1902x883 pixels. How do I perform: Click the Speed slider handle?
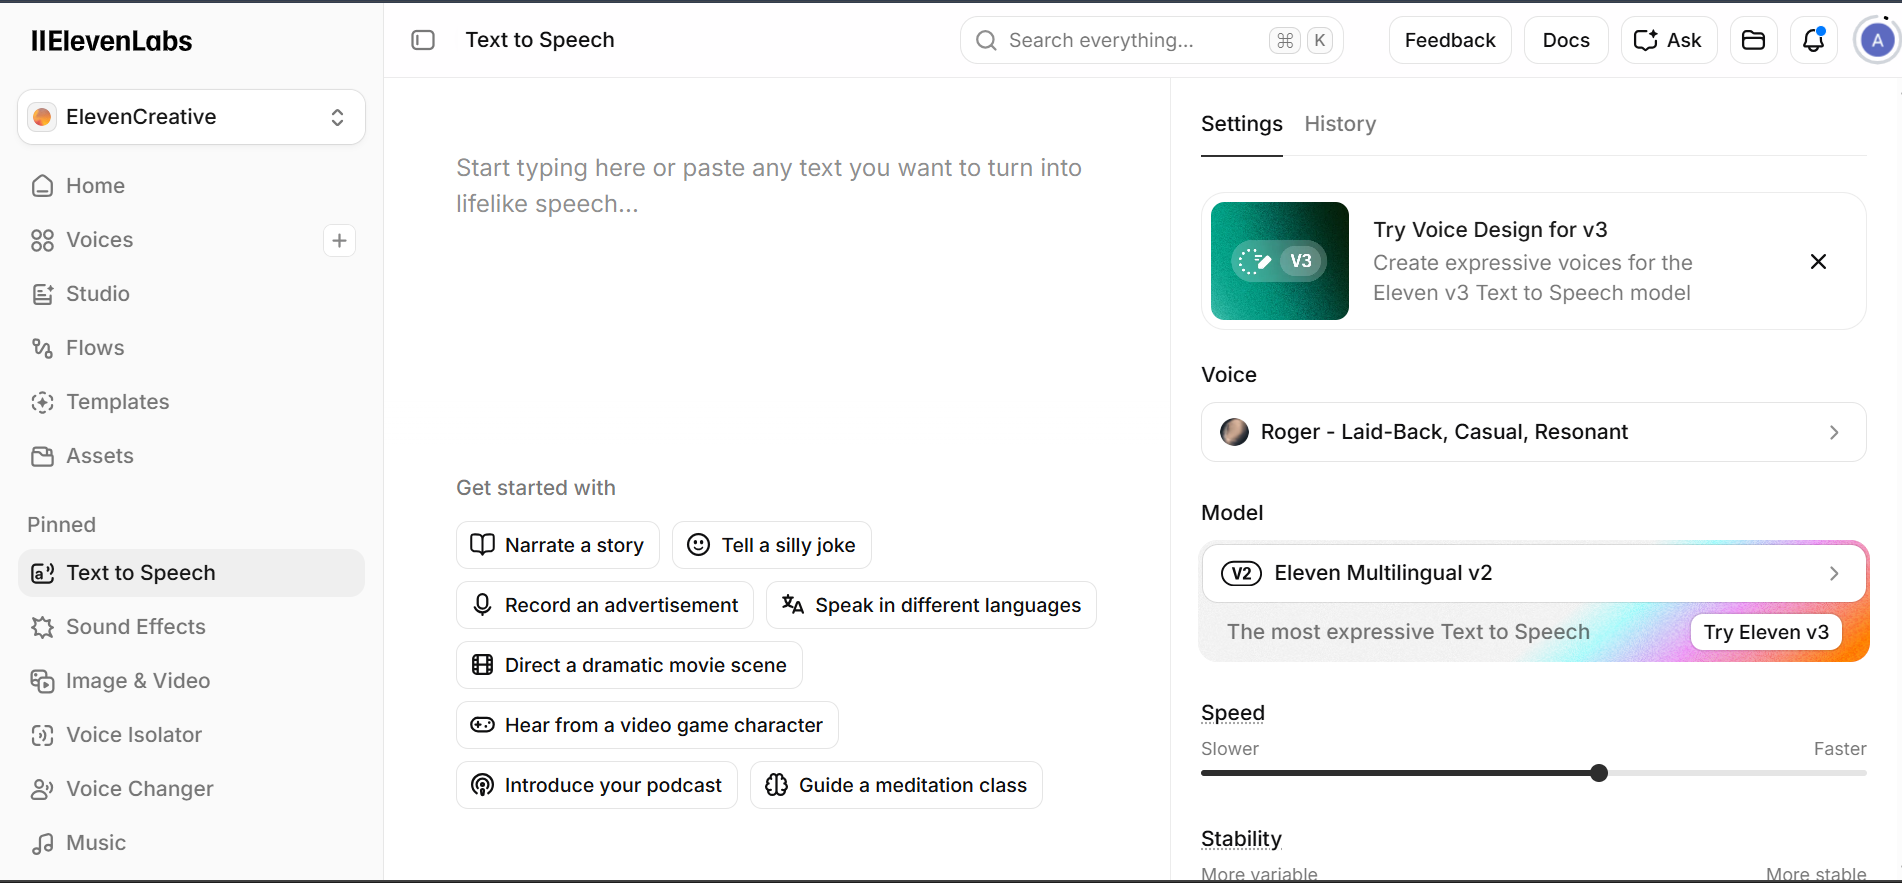1599,773
